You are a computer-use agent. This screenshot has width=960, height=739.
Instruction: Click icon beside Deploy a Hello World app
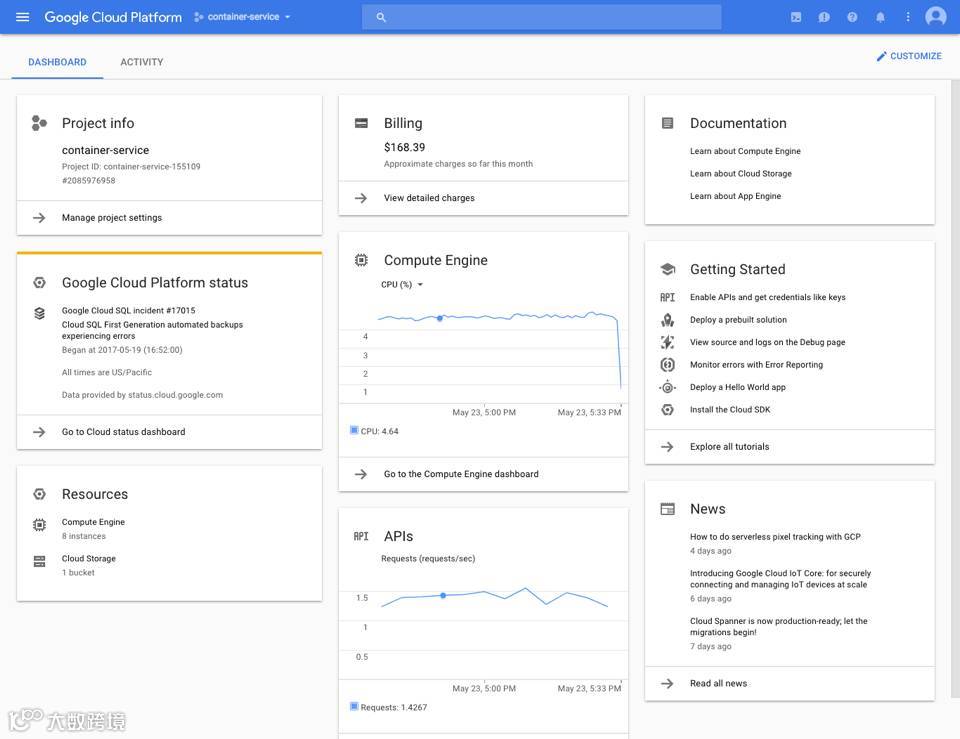[667, 388]
